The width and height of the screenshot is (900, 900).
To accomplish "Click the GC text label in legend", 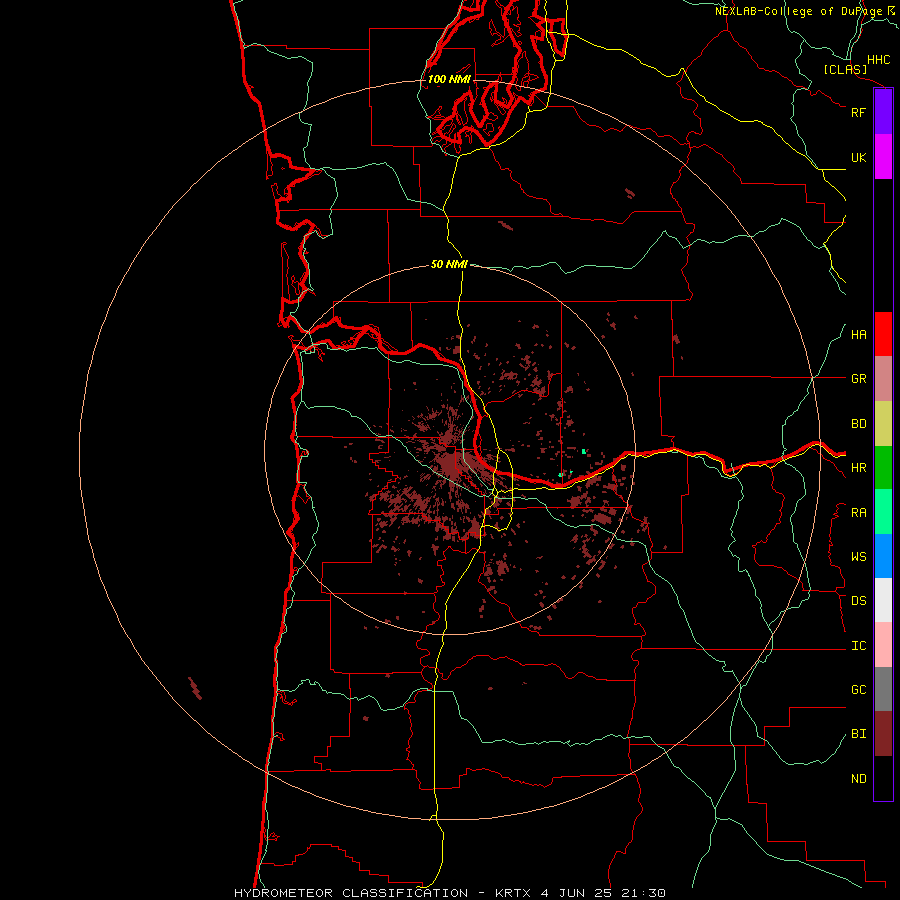I will tap(858, 689).
